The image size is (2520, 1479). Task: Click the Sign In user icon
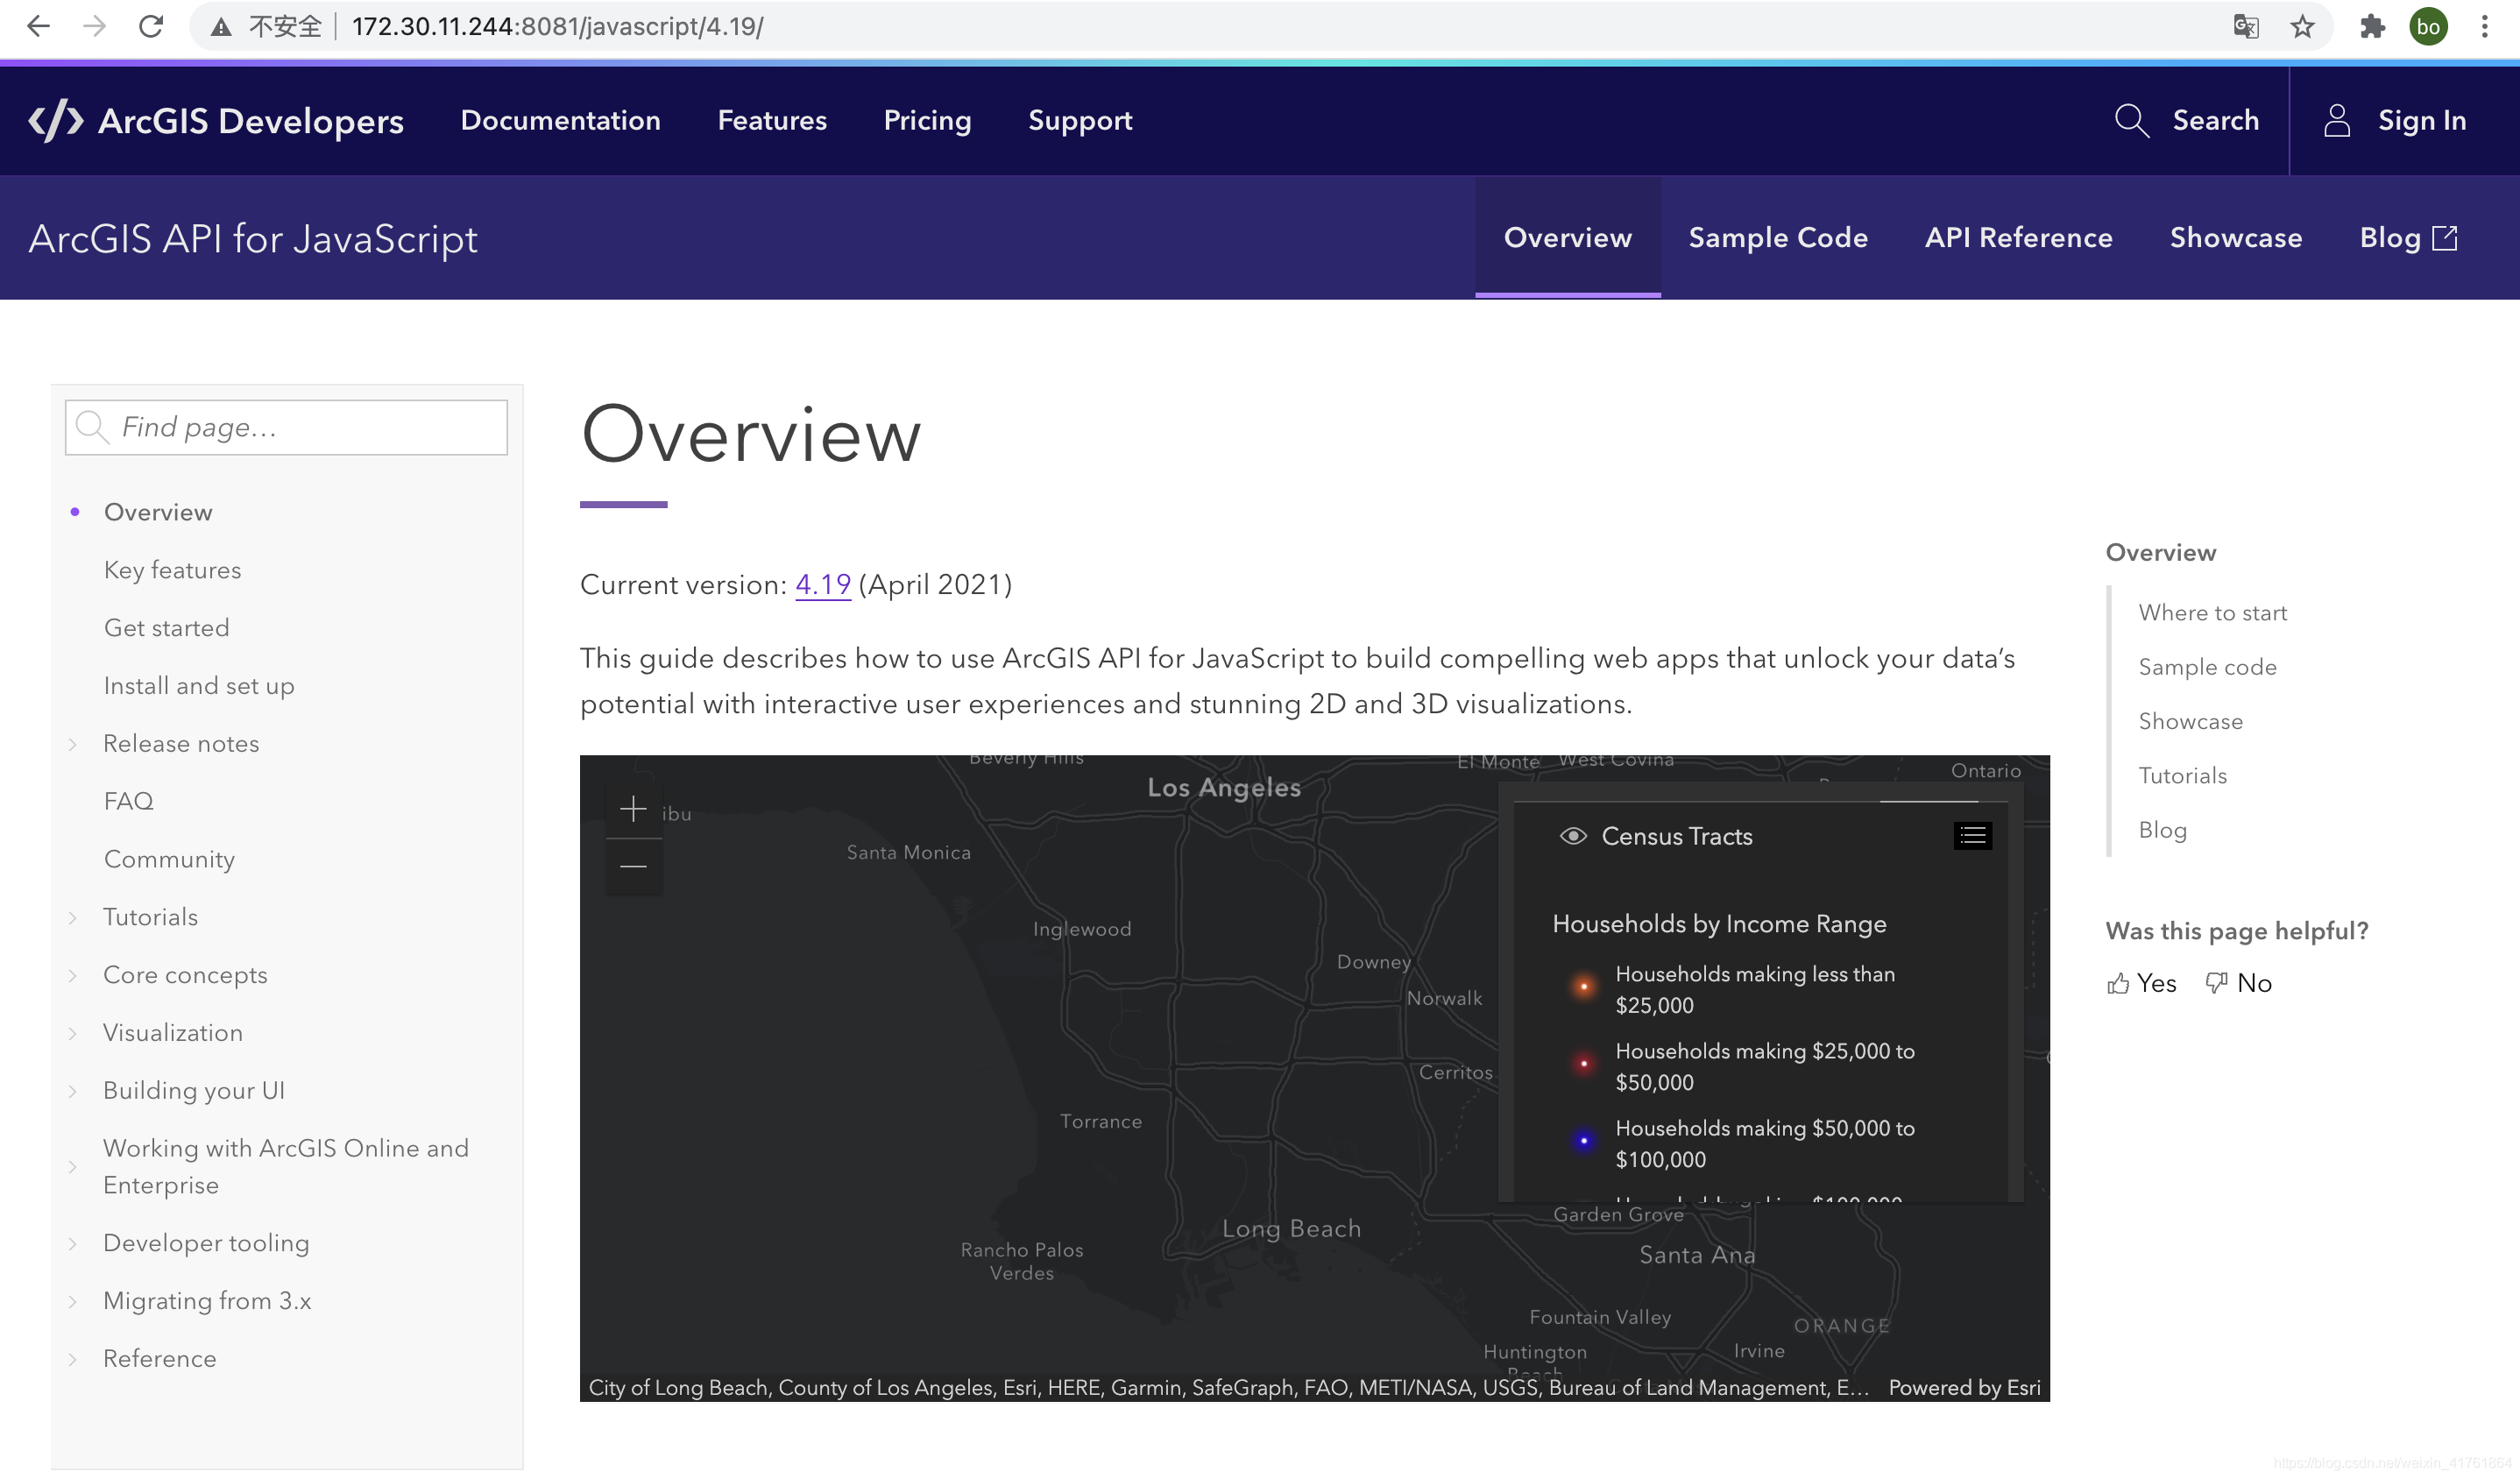[2337, 121]
